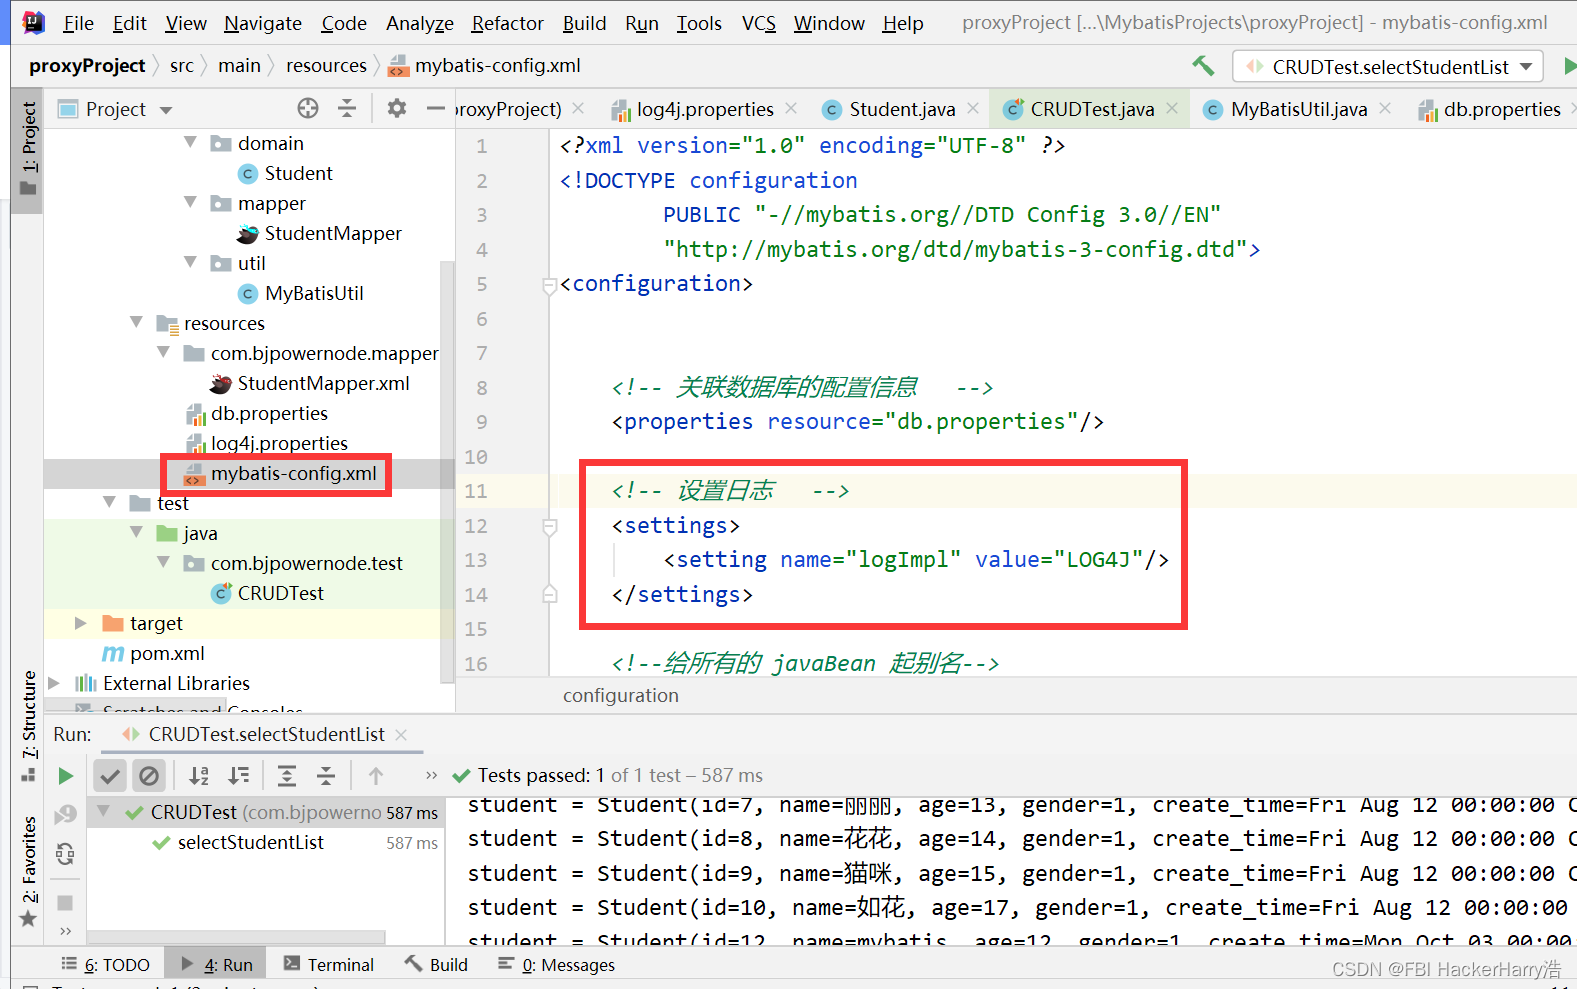Screen dimensions: 1577x989
Task: Toggle Sort Alphabetically in test runner
Action: [x=199, y=775]
